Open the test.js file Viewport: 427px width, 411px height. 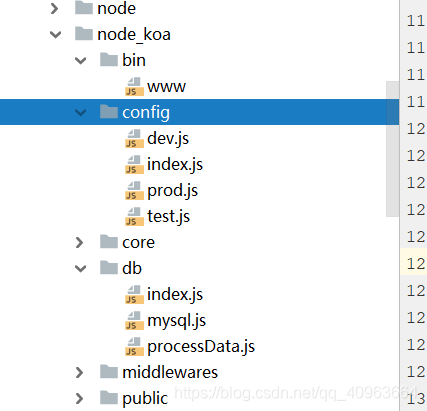point(168,217)
